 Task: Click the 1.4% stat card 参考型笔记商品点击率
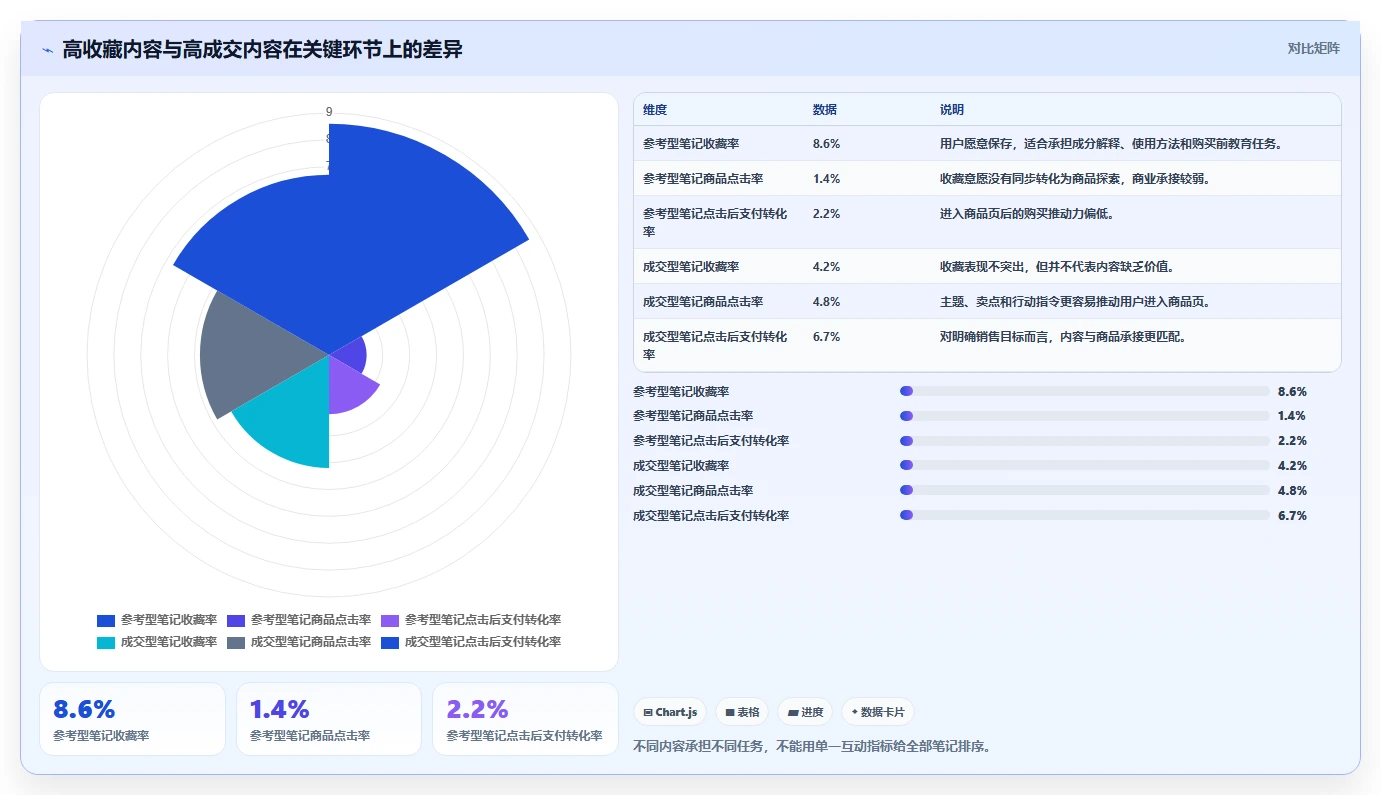(329, 719)
